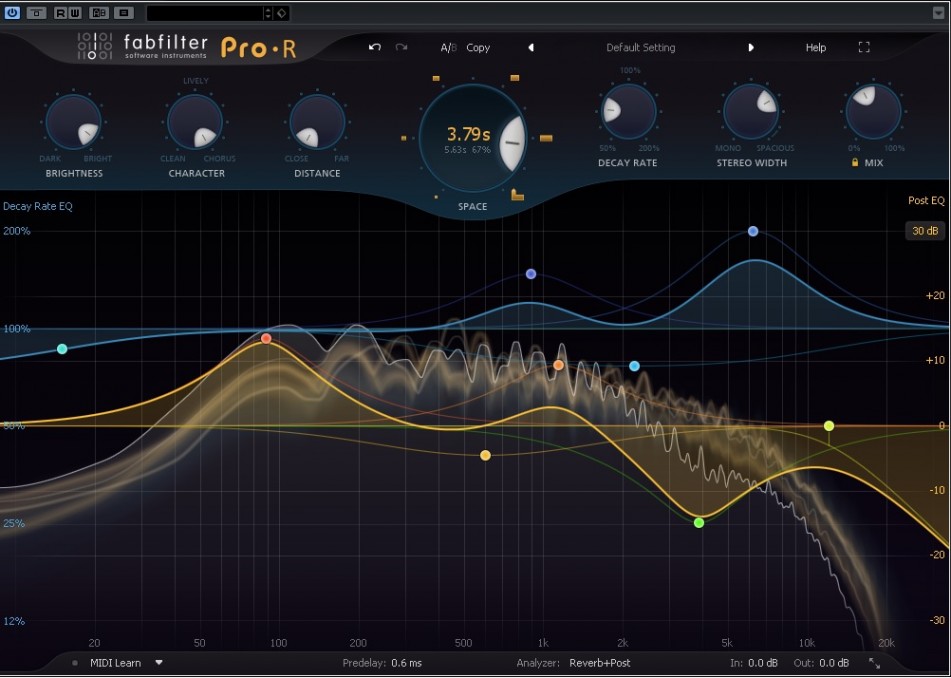Select the purple Decay Rate EQ node at 200%
Viewport: 951px width, 678px height.
coord(753,231)
